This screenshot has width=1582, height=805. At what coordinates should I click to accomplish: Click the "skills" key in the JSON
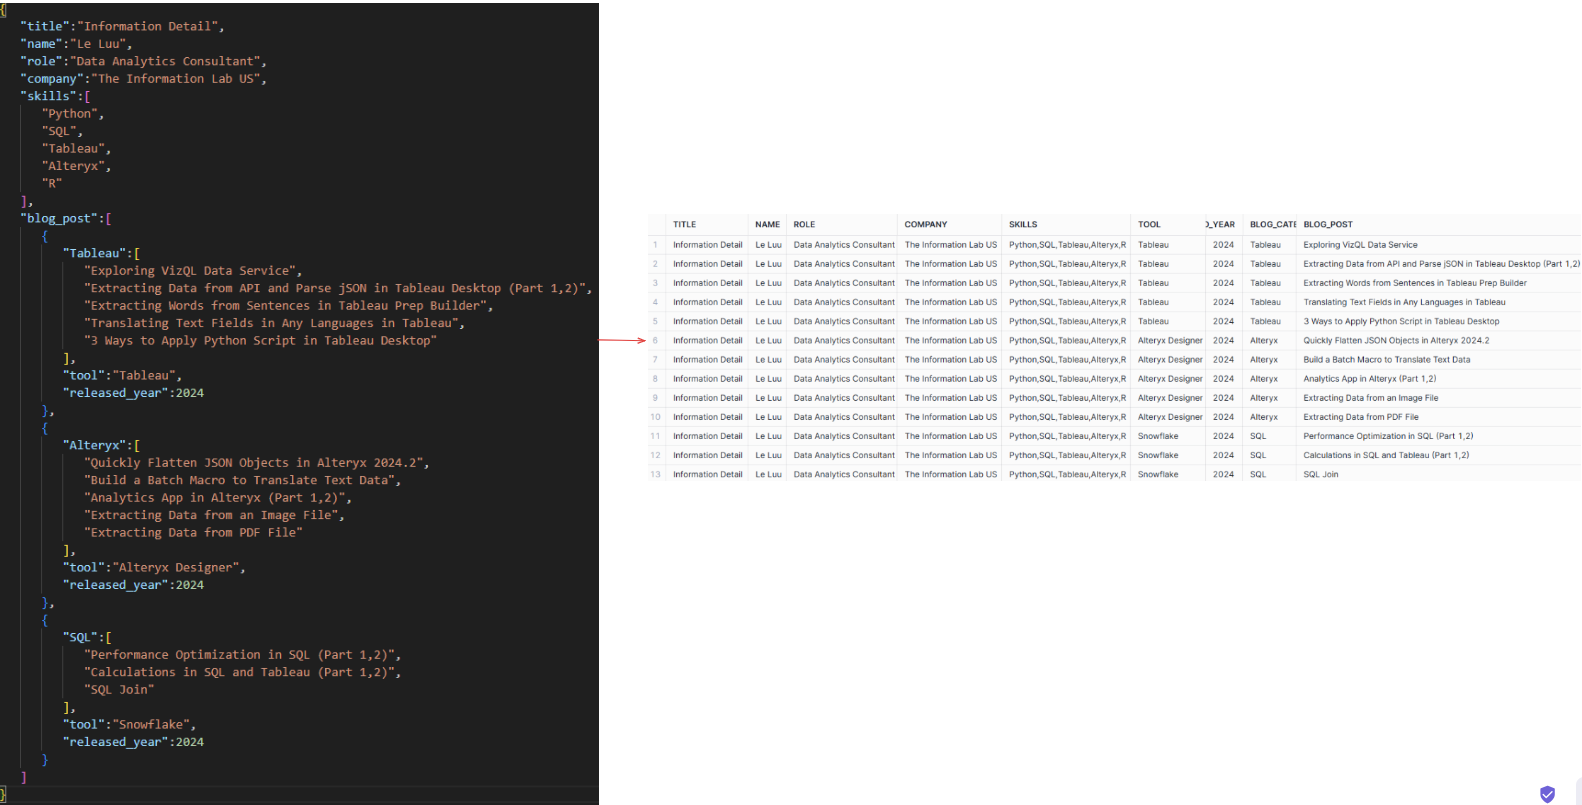click(x=49, y=97)
